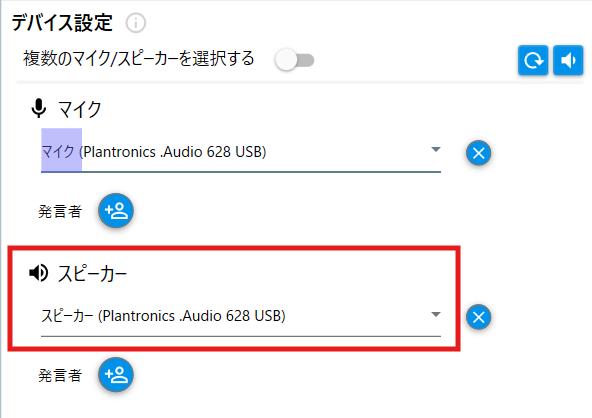Click the 発言者 label below speaker
Screen dimensions: 592x418
[60, 375]
